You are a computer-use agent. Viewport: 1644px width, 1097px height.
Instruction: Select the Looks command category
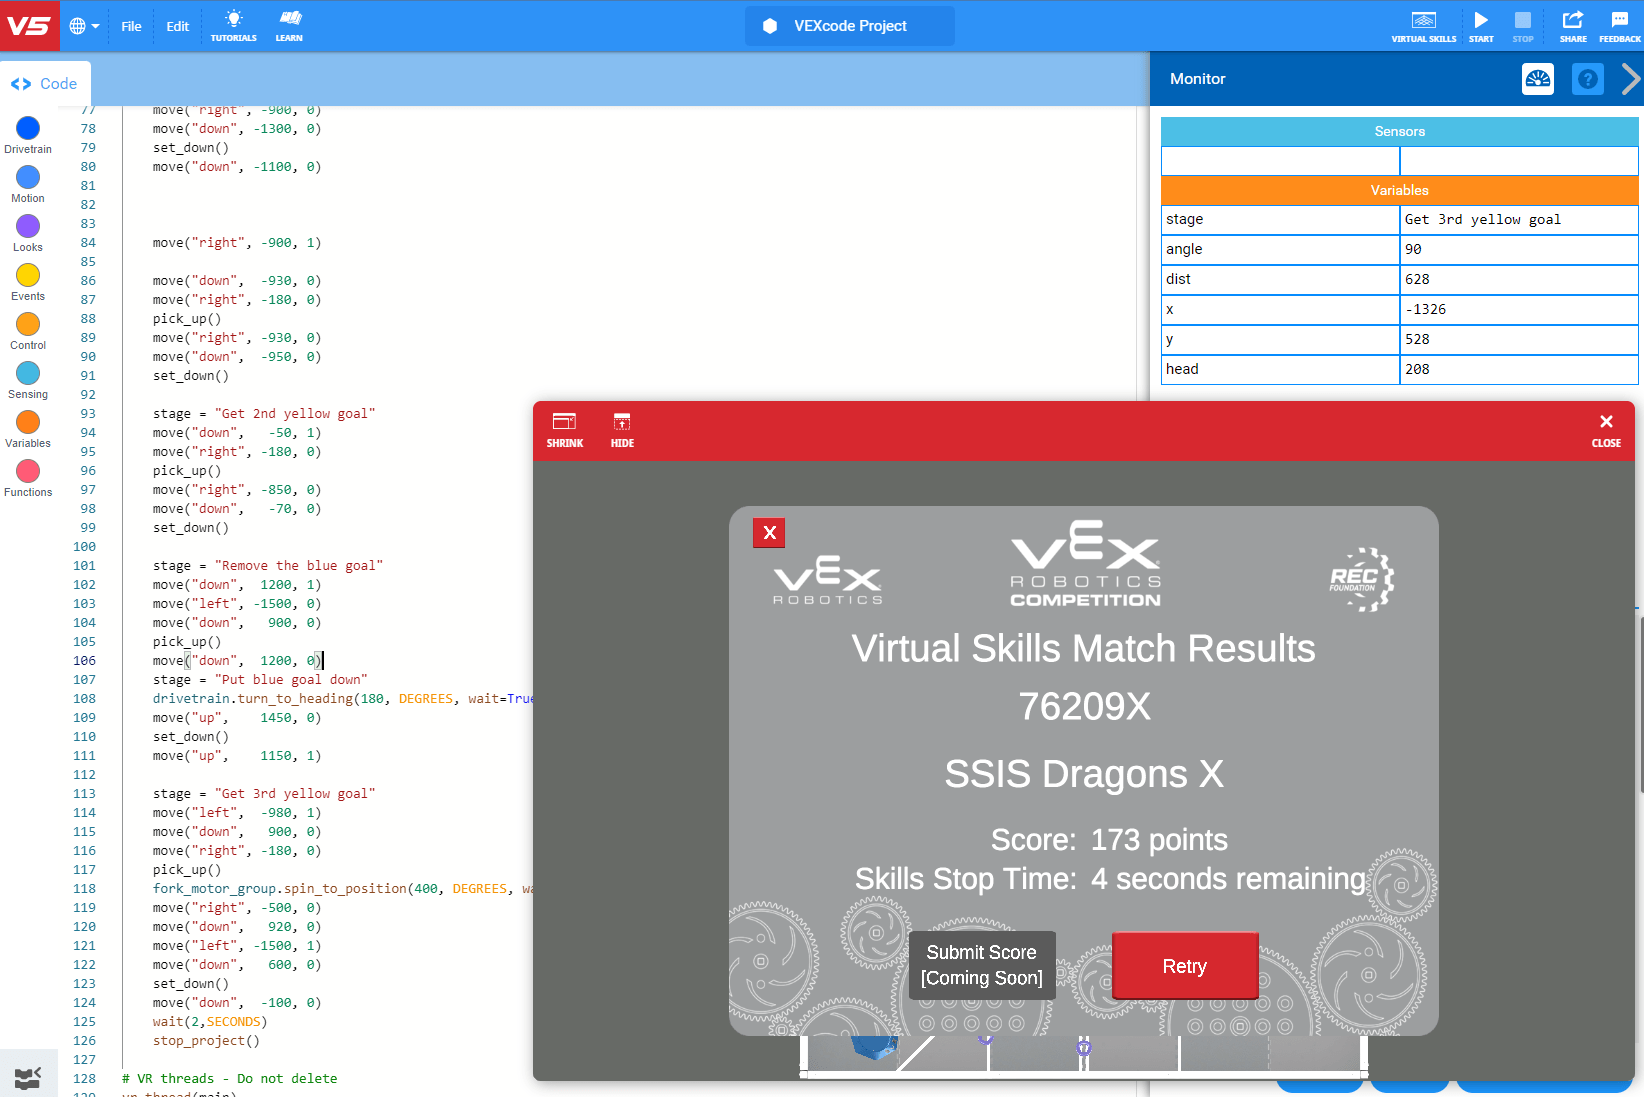pyautogui.click(x=28, y=233)
